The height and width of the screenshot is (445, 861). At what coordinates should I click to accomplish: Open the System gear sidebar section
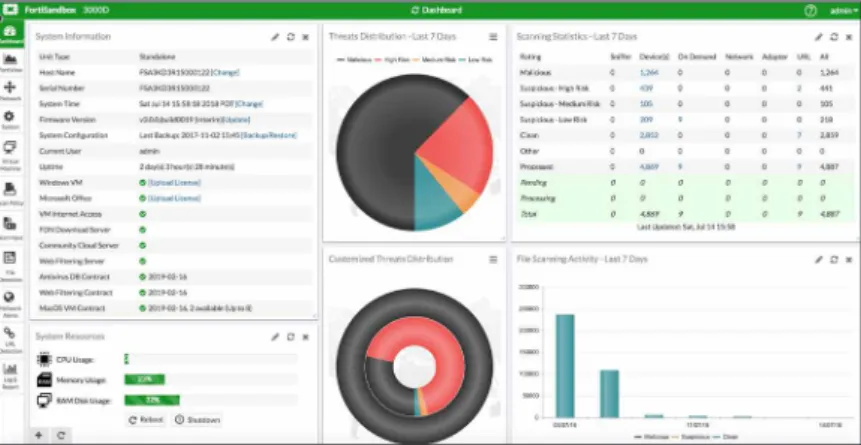(x=10, y=120)
